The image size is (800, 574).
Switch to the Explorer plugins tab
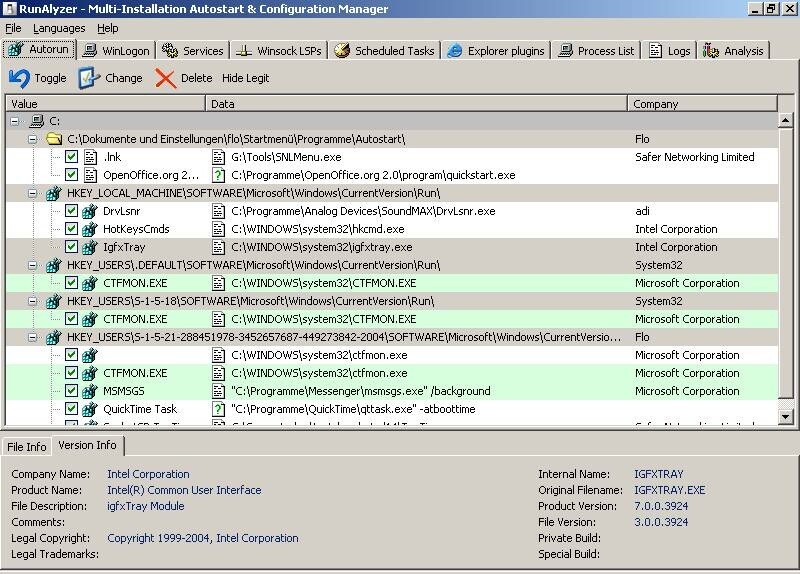[x=496, y=51]
